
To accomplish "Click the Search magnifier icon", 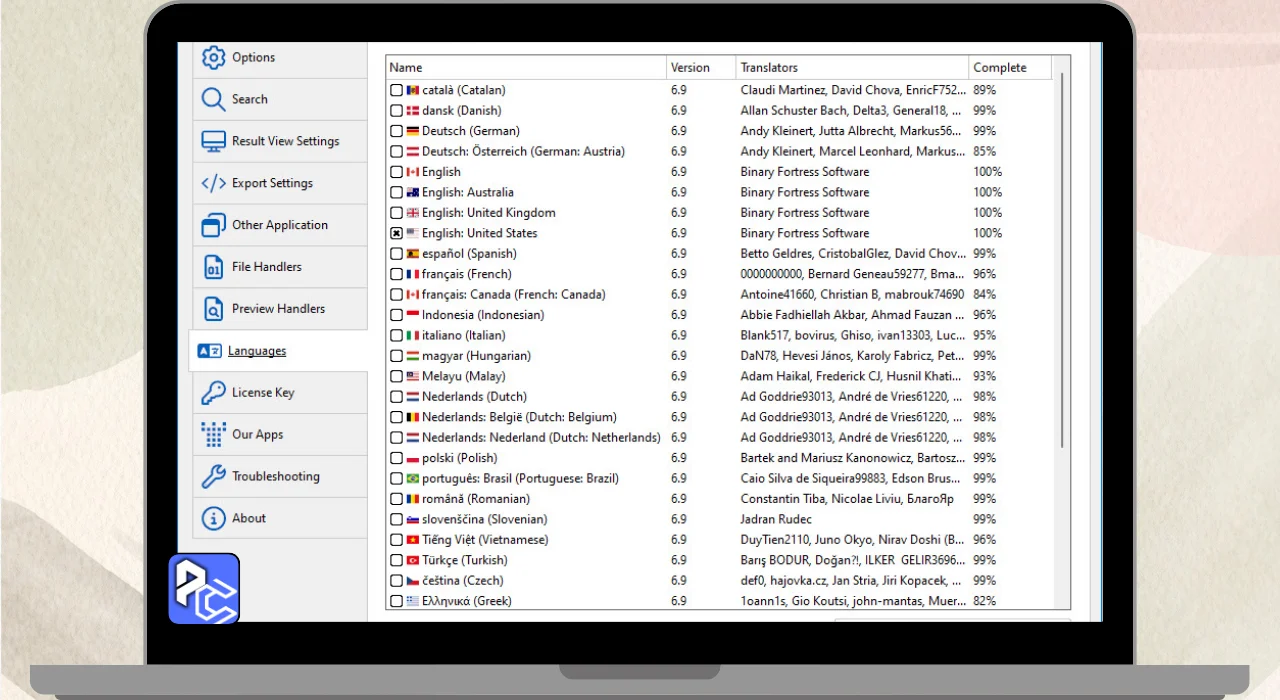I will pyautogui.click(x=213, y=100).
